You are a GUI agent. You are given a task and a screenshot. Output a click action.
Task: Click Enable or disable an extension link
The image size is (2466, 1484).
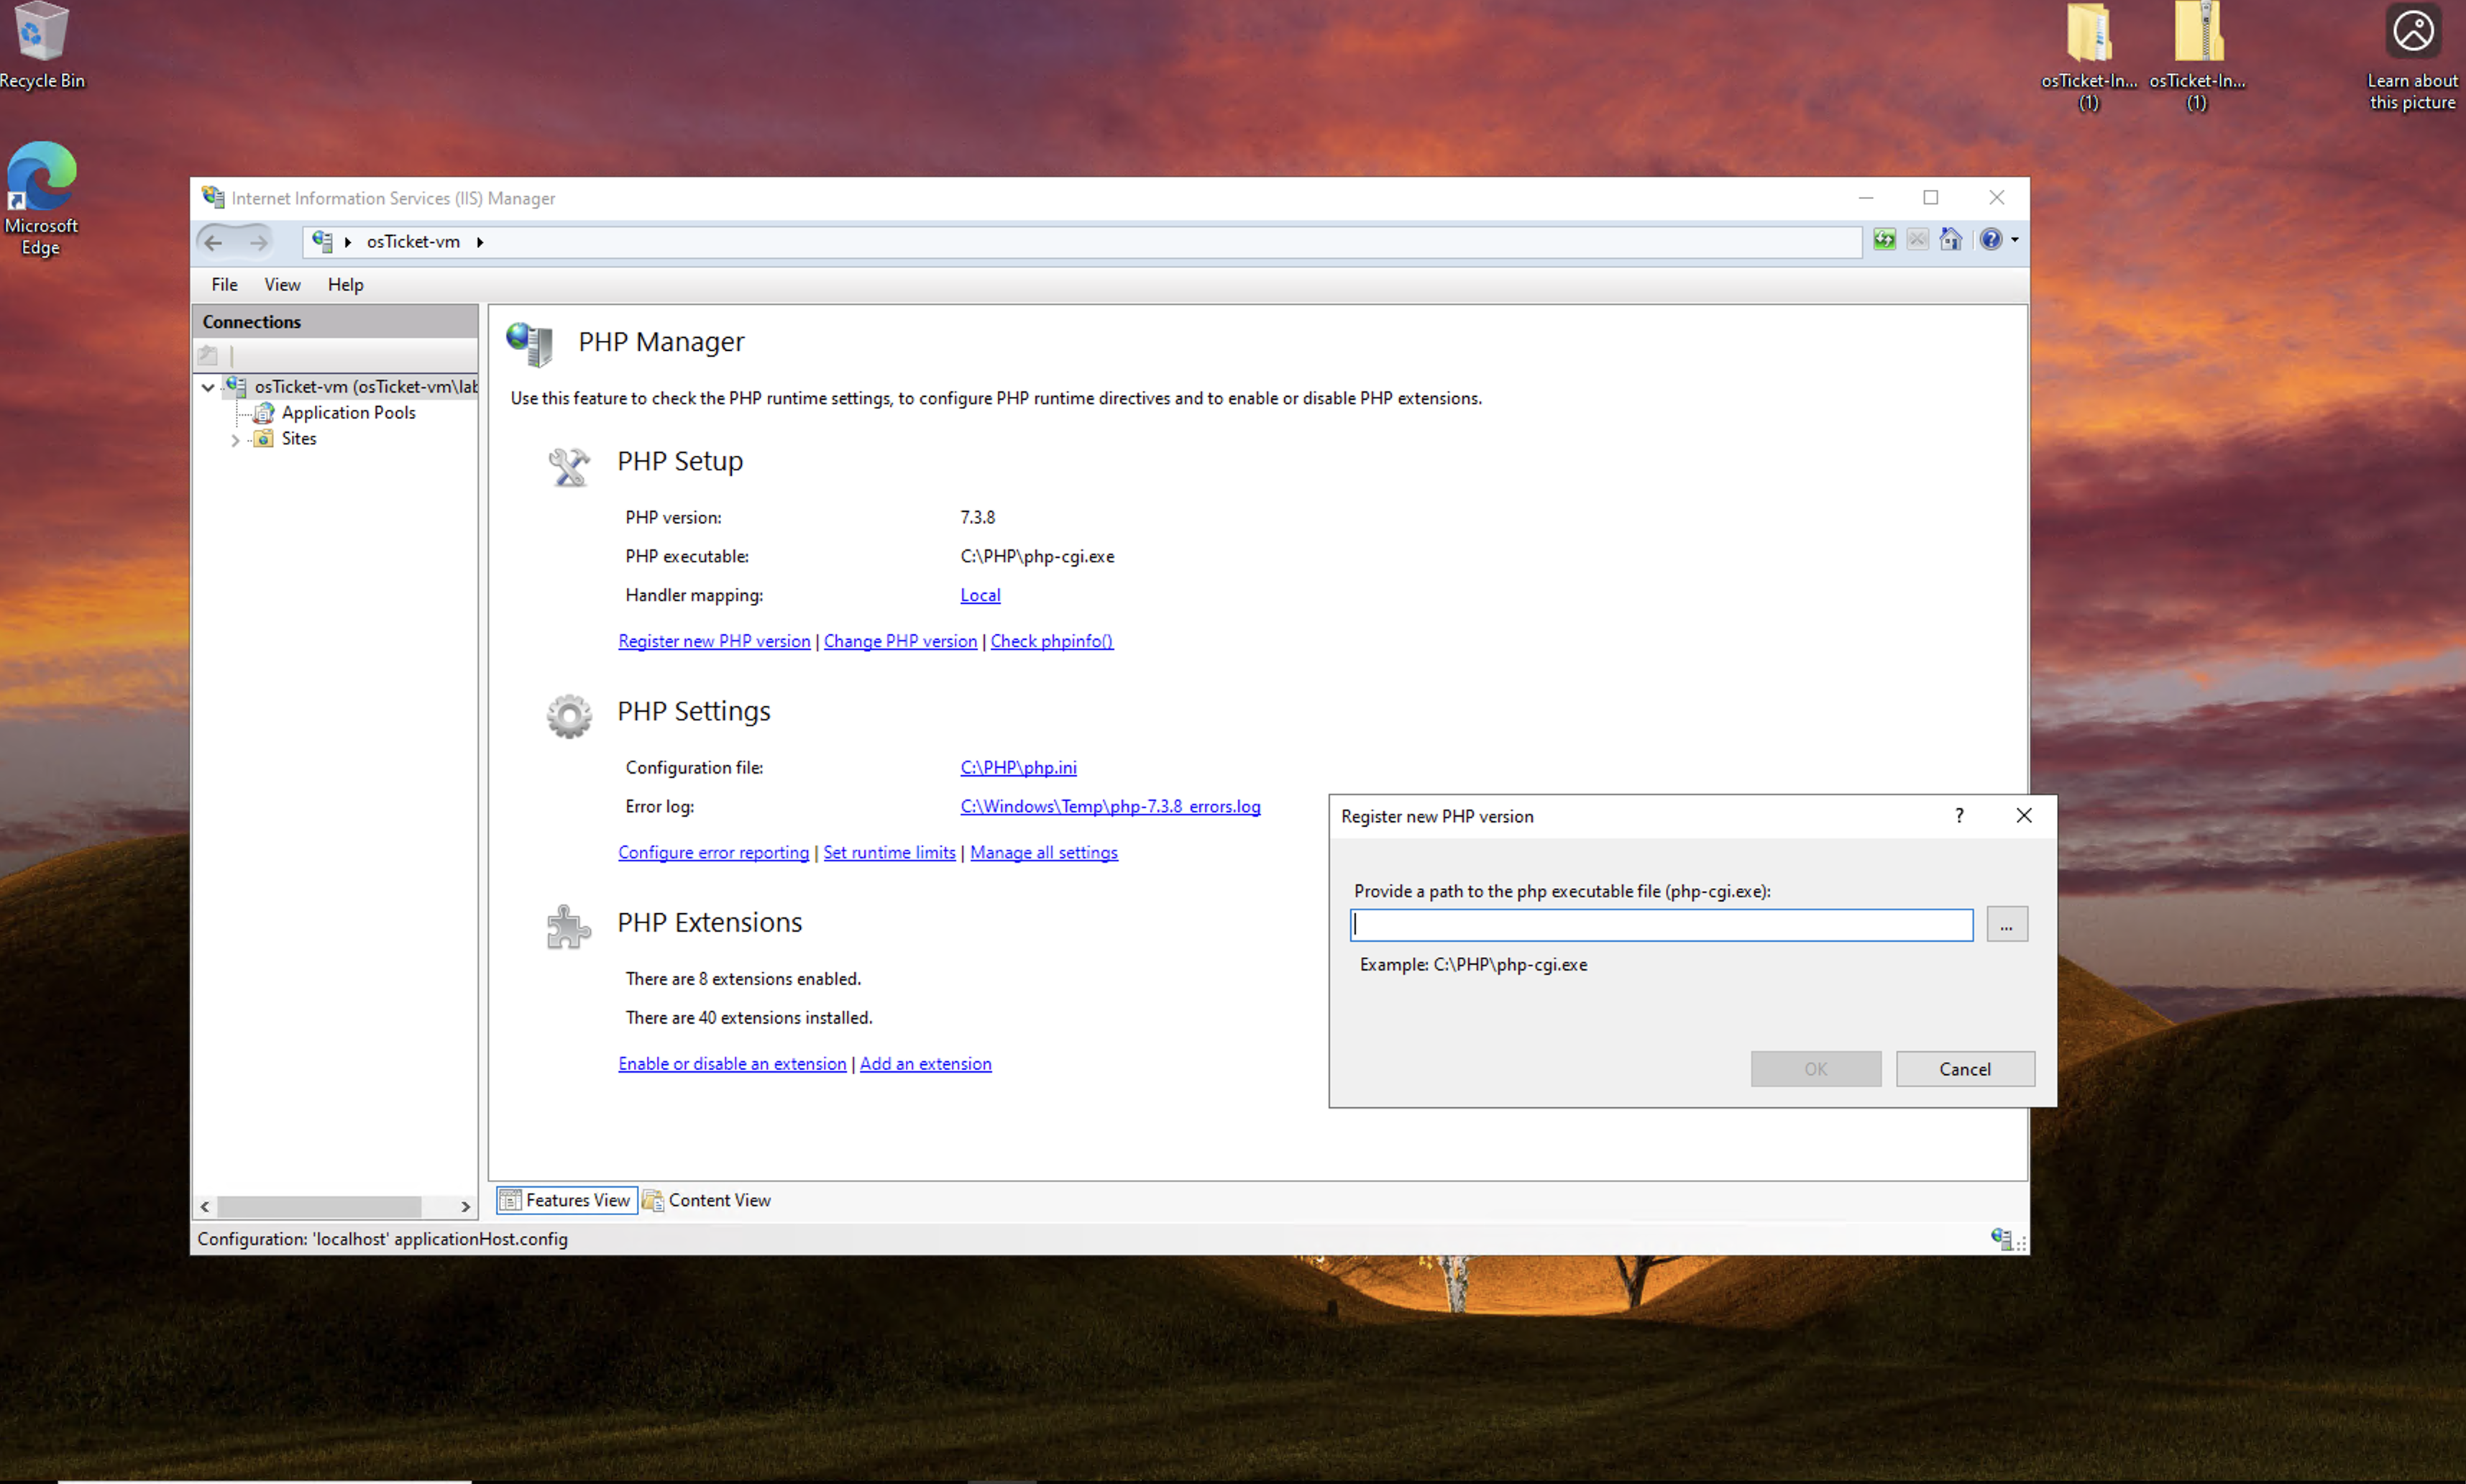[732, 1063]
